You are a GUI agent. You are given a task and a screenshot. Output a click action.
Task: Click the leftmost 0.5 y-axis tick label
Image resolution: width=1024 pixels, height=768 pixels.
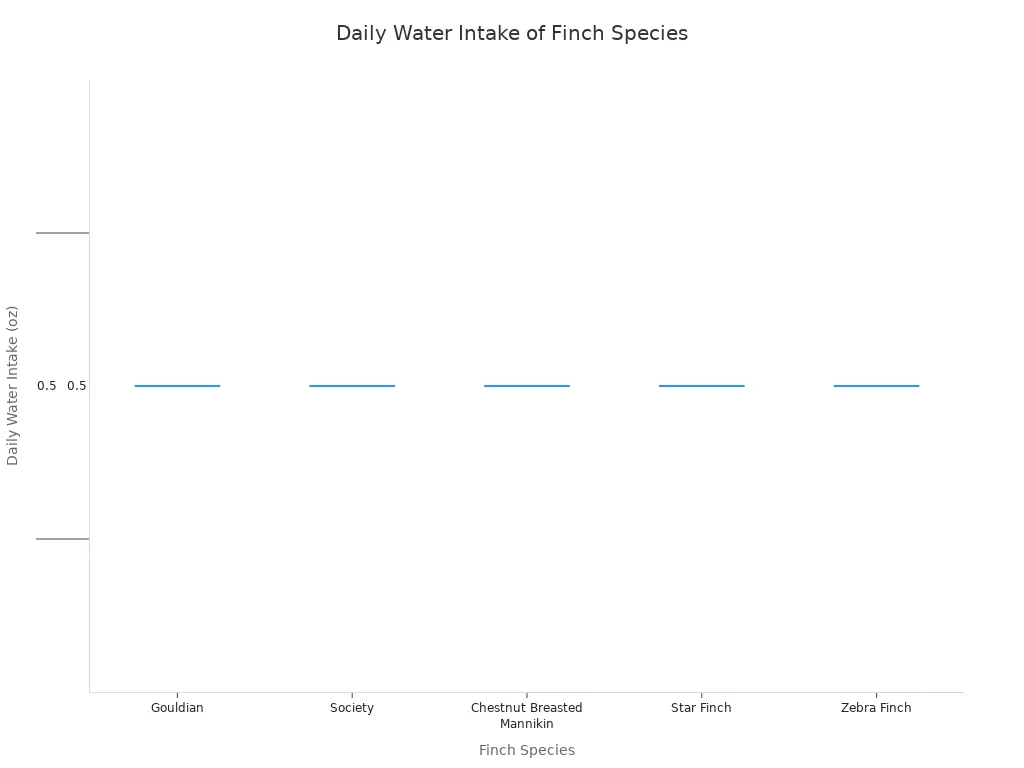click(x=47, y=386)
